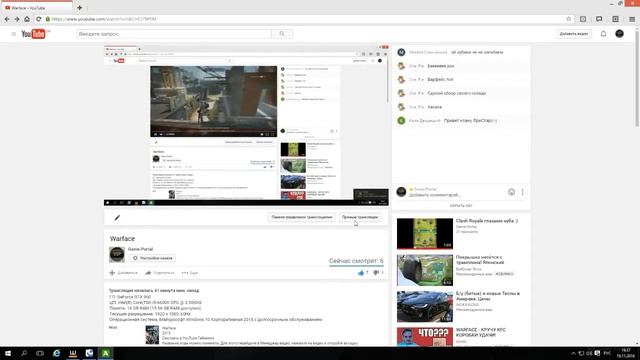The image size is (640, 360).
Task: Click the chat message Варфейс топ
Action: pos(440,80)
